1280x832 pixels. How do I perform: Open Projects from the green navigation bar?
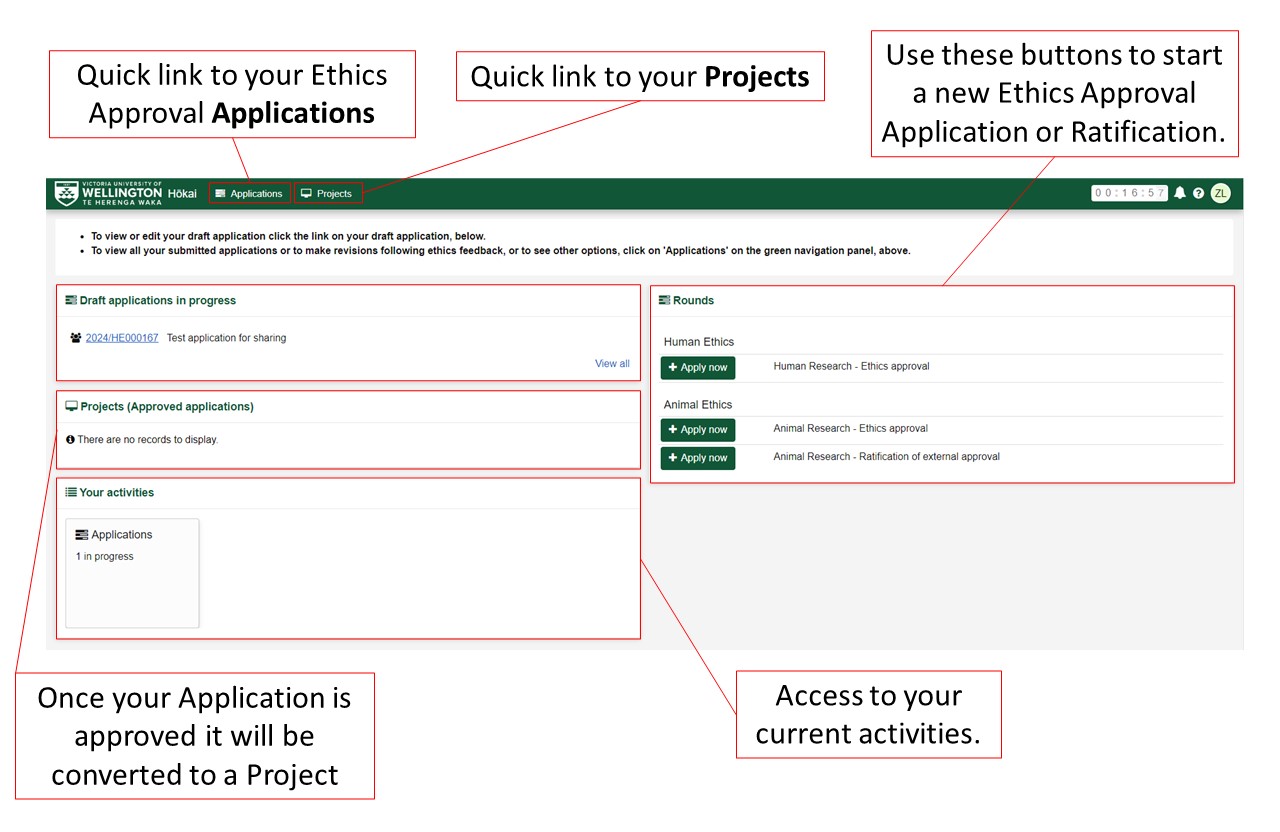(327, 193)
